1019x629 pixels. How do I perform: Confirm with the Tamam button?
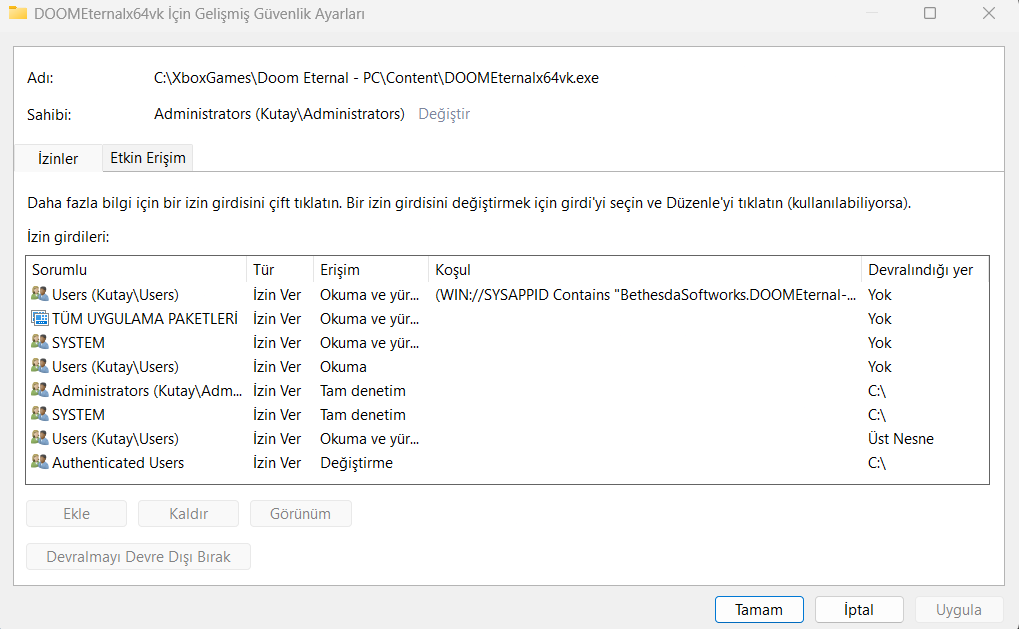pos(759,610)
